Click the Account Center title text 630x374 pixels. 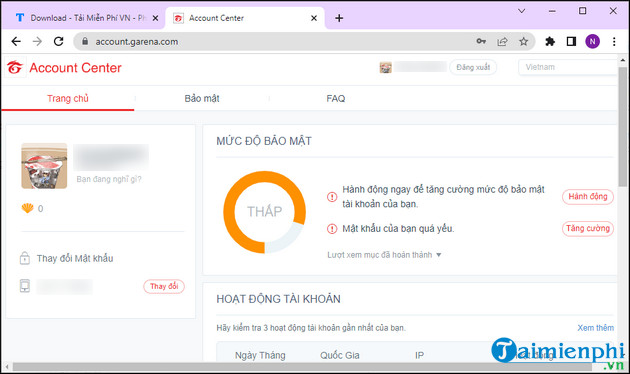pos(76,67)
